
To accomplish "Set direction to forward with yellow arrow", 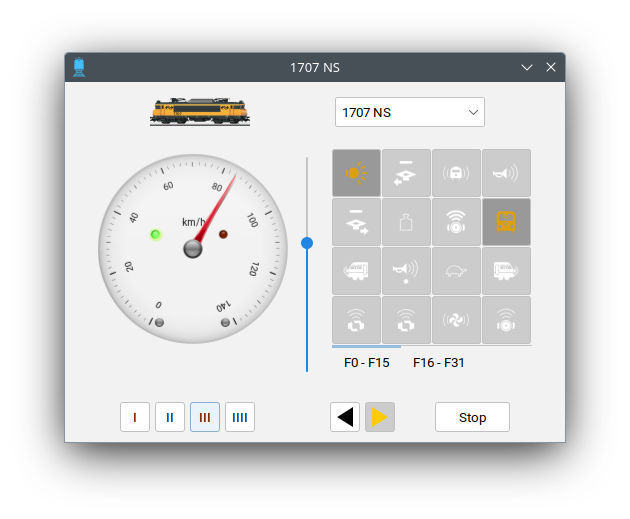I will [x=380, y=417].
